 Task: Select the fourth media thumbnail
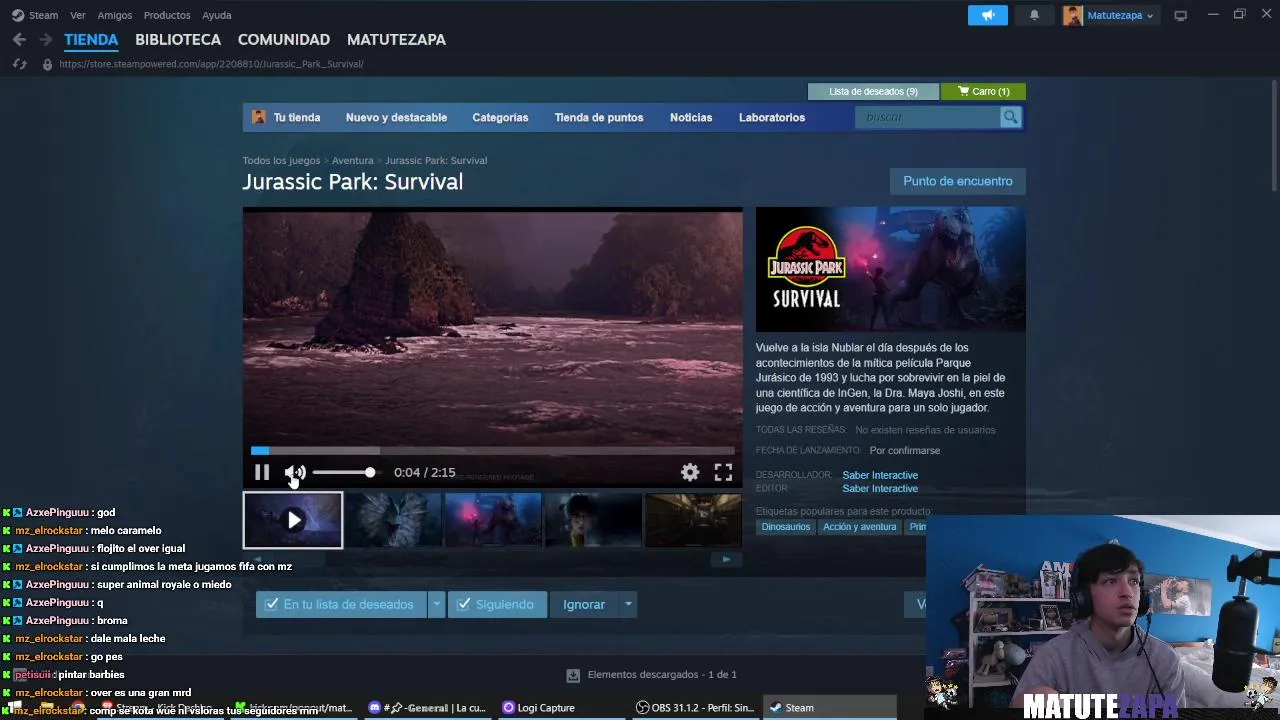coord(593,520)
